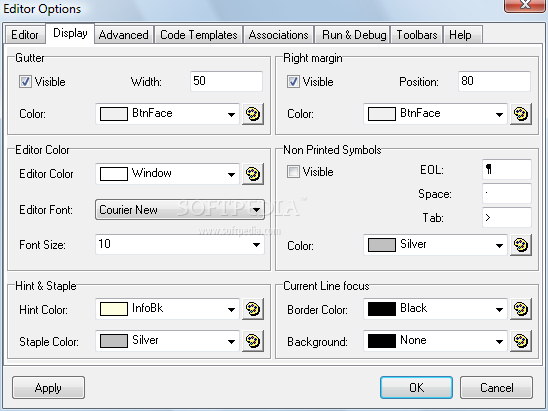548x411 pixels.
Task: Open palette for Hint Color
Action: (253, 309)
